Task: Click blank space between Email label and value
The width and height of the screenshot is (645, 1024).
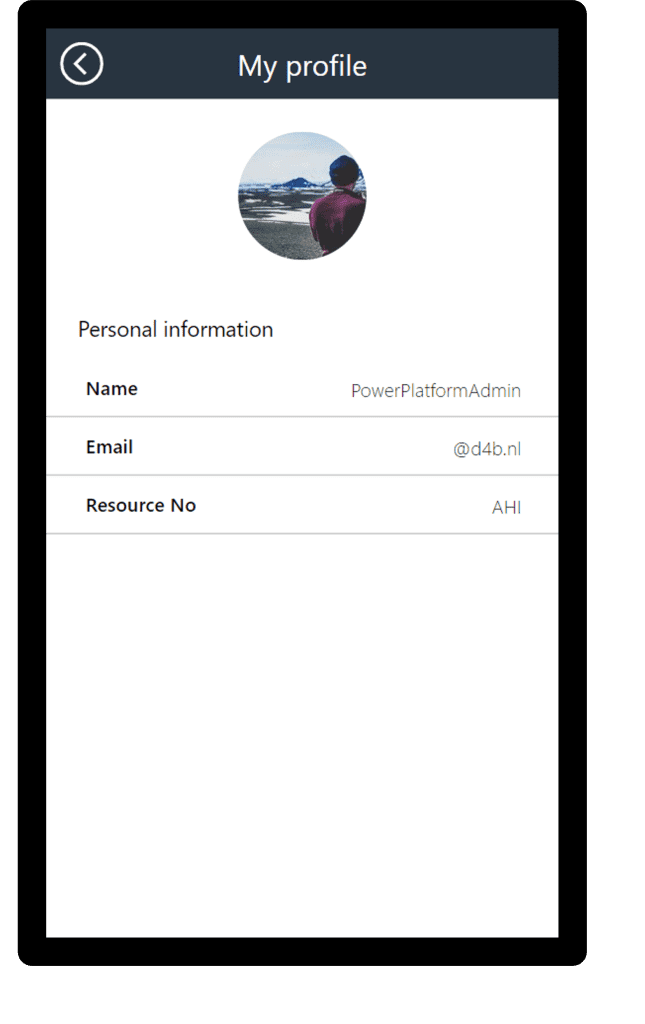Action: 290,447
